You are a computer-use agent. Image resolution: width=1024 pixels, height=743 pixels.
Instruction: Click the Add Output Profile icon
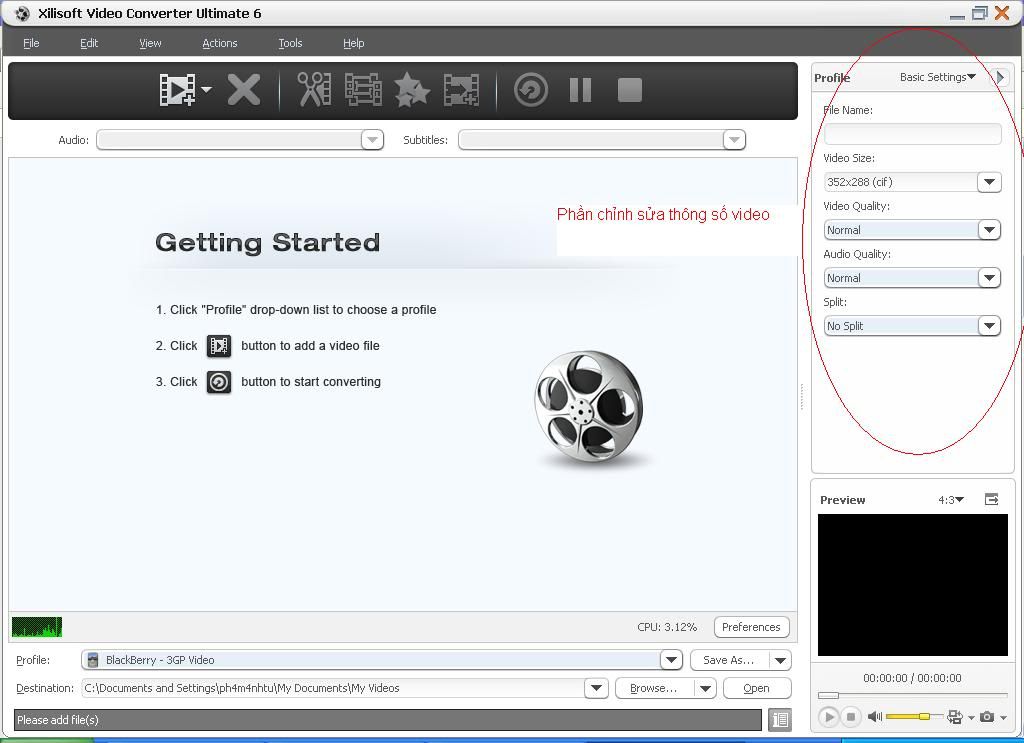pos(461,89)
